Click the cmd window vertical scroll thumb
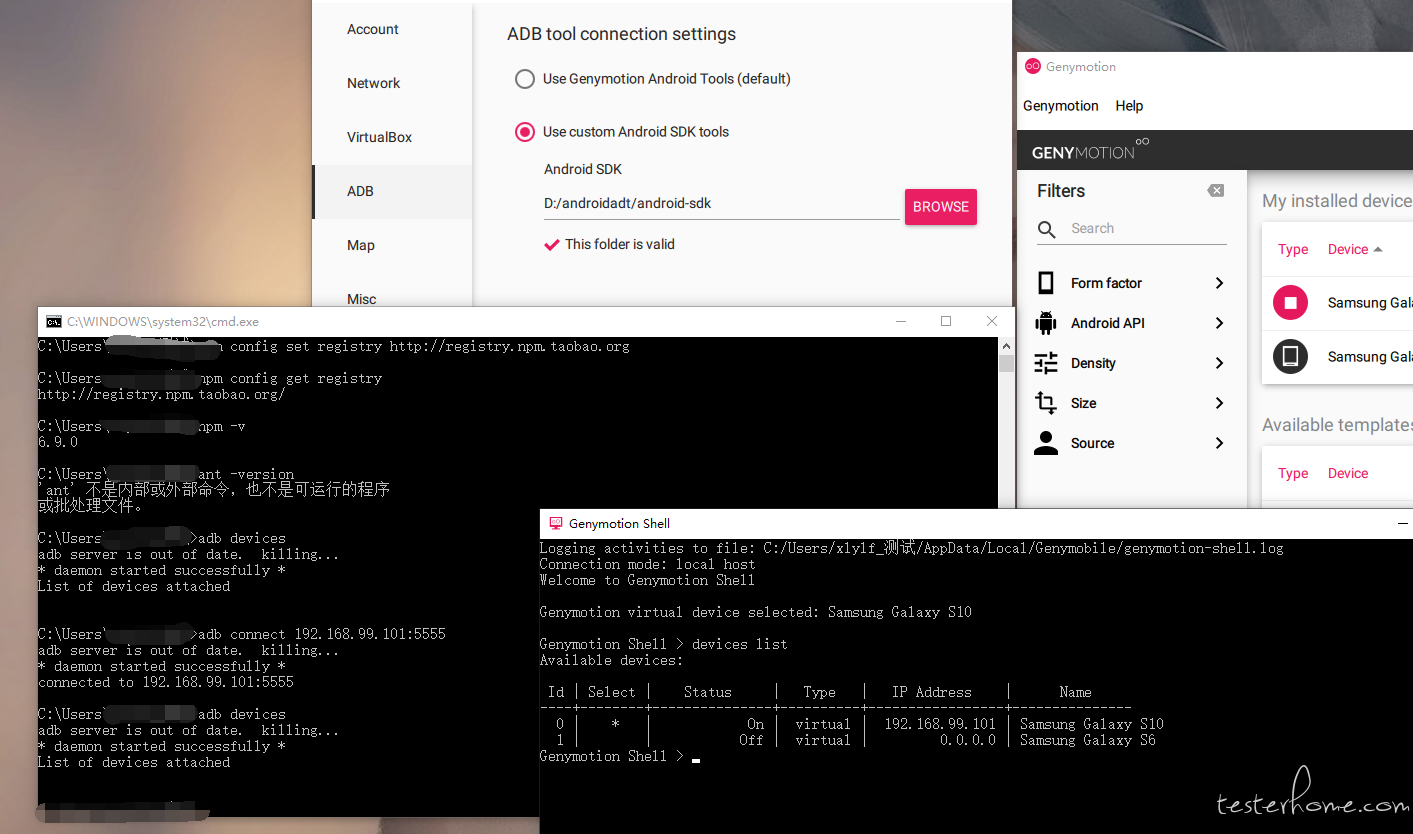Image resolution: width=1413 pixels, height=834 pixels. click(1007, 364)
